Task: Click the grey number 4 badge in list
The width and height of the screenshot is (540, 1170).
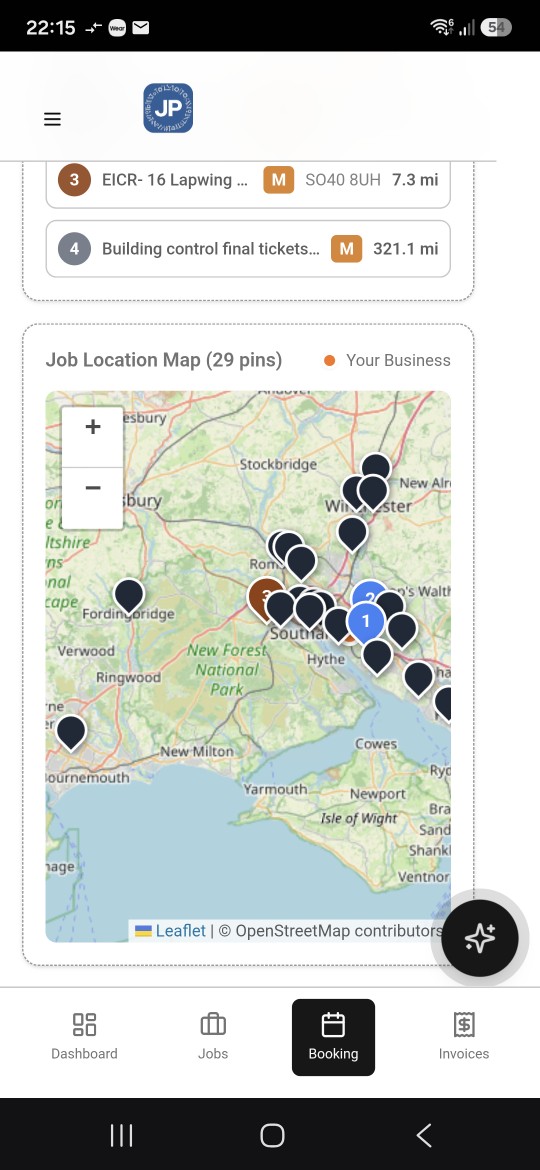Action: click(75, 248)
